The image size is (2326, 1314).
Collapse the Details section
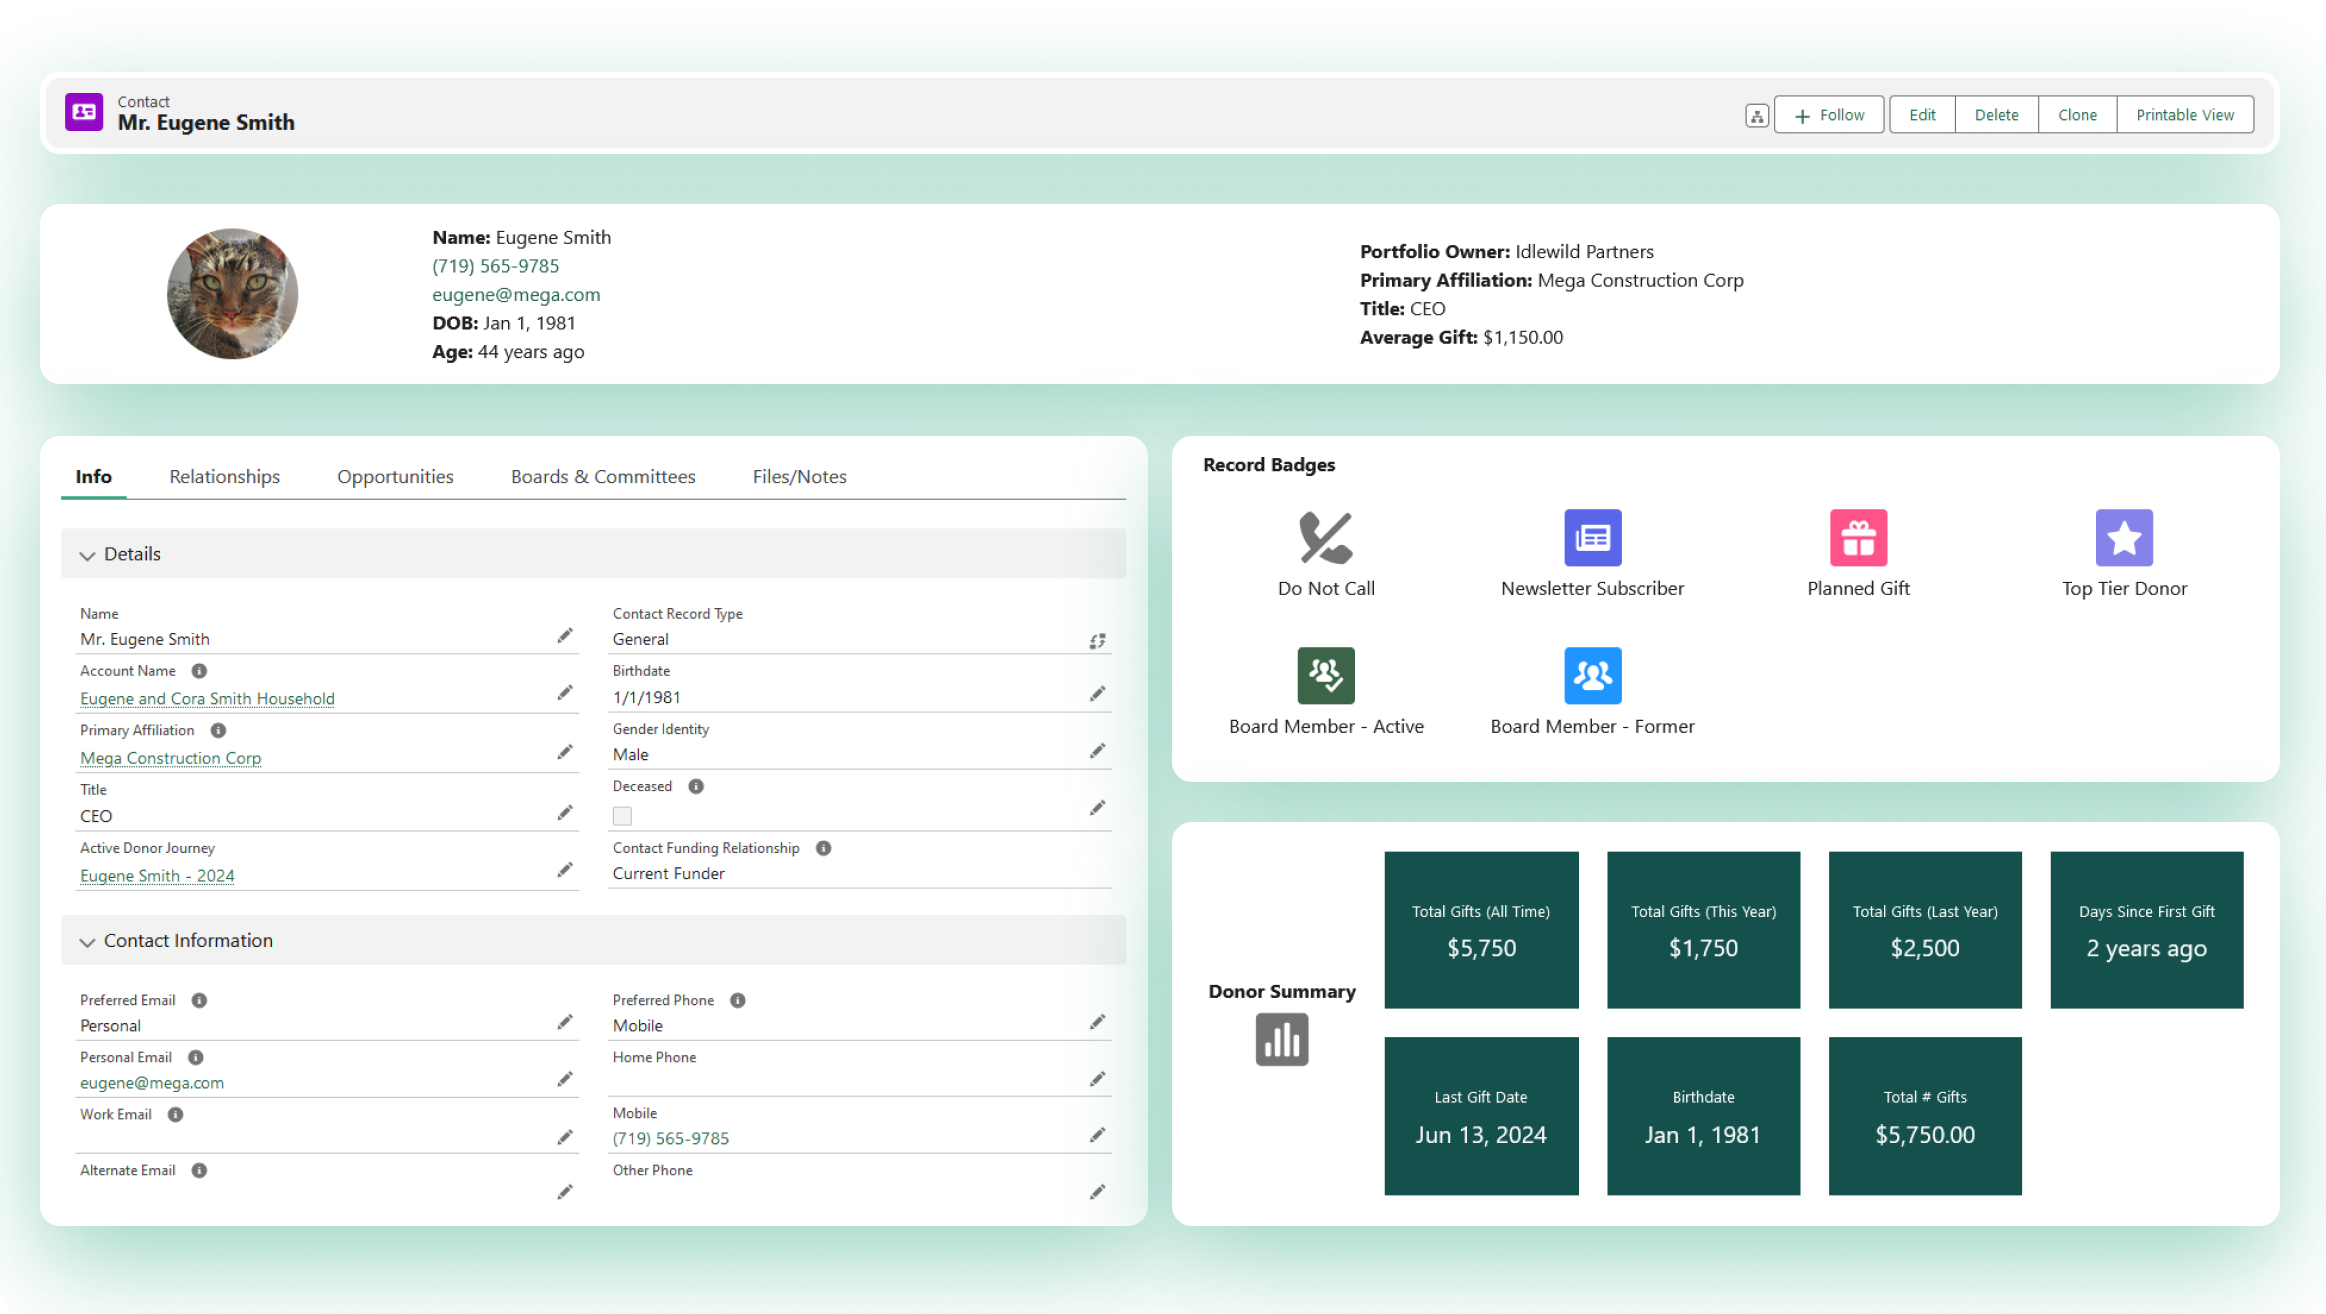[x=88, y=555]
